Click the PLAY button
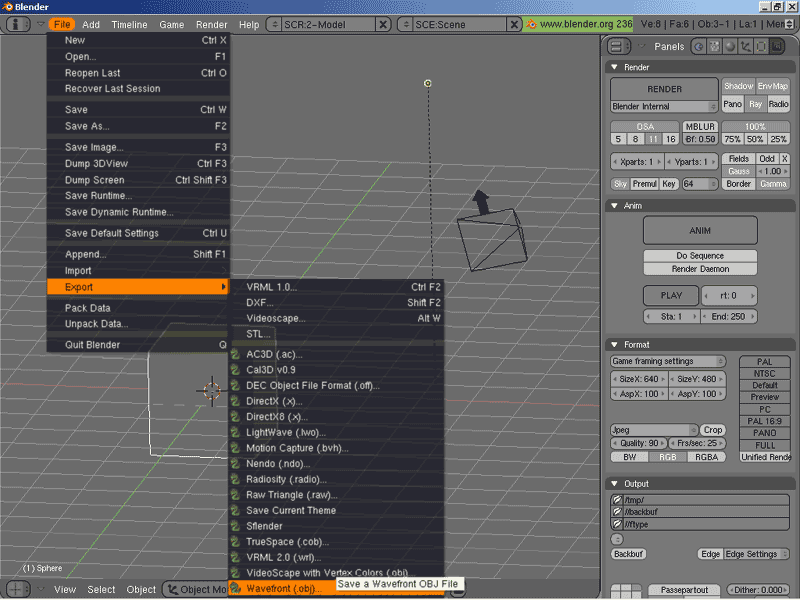800x600 pixels. 670,295
